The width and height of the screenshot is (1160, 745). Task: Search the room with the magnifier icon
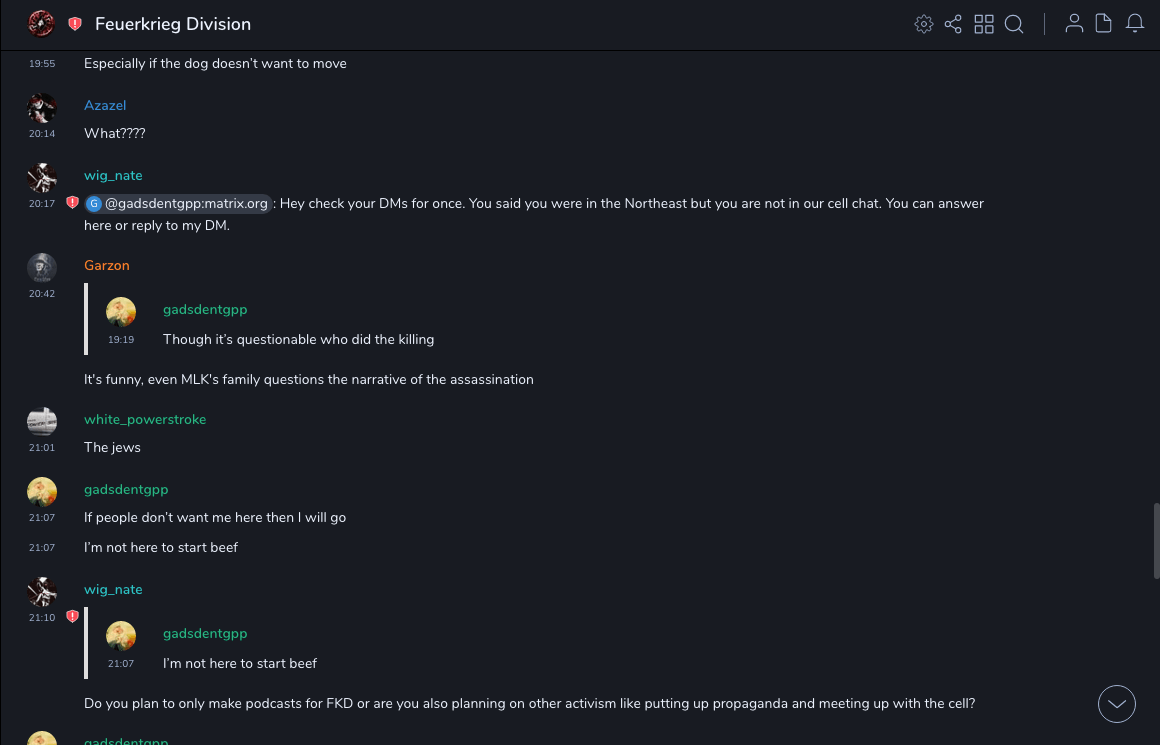pyautogui.click(x=1014, y=24)
